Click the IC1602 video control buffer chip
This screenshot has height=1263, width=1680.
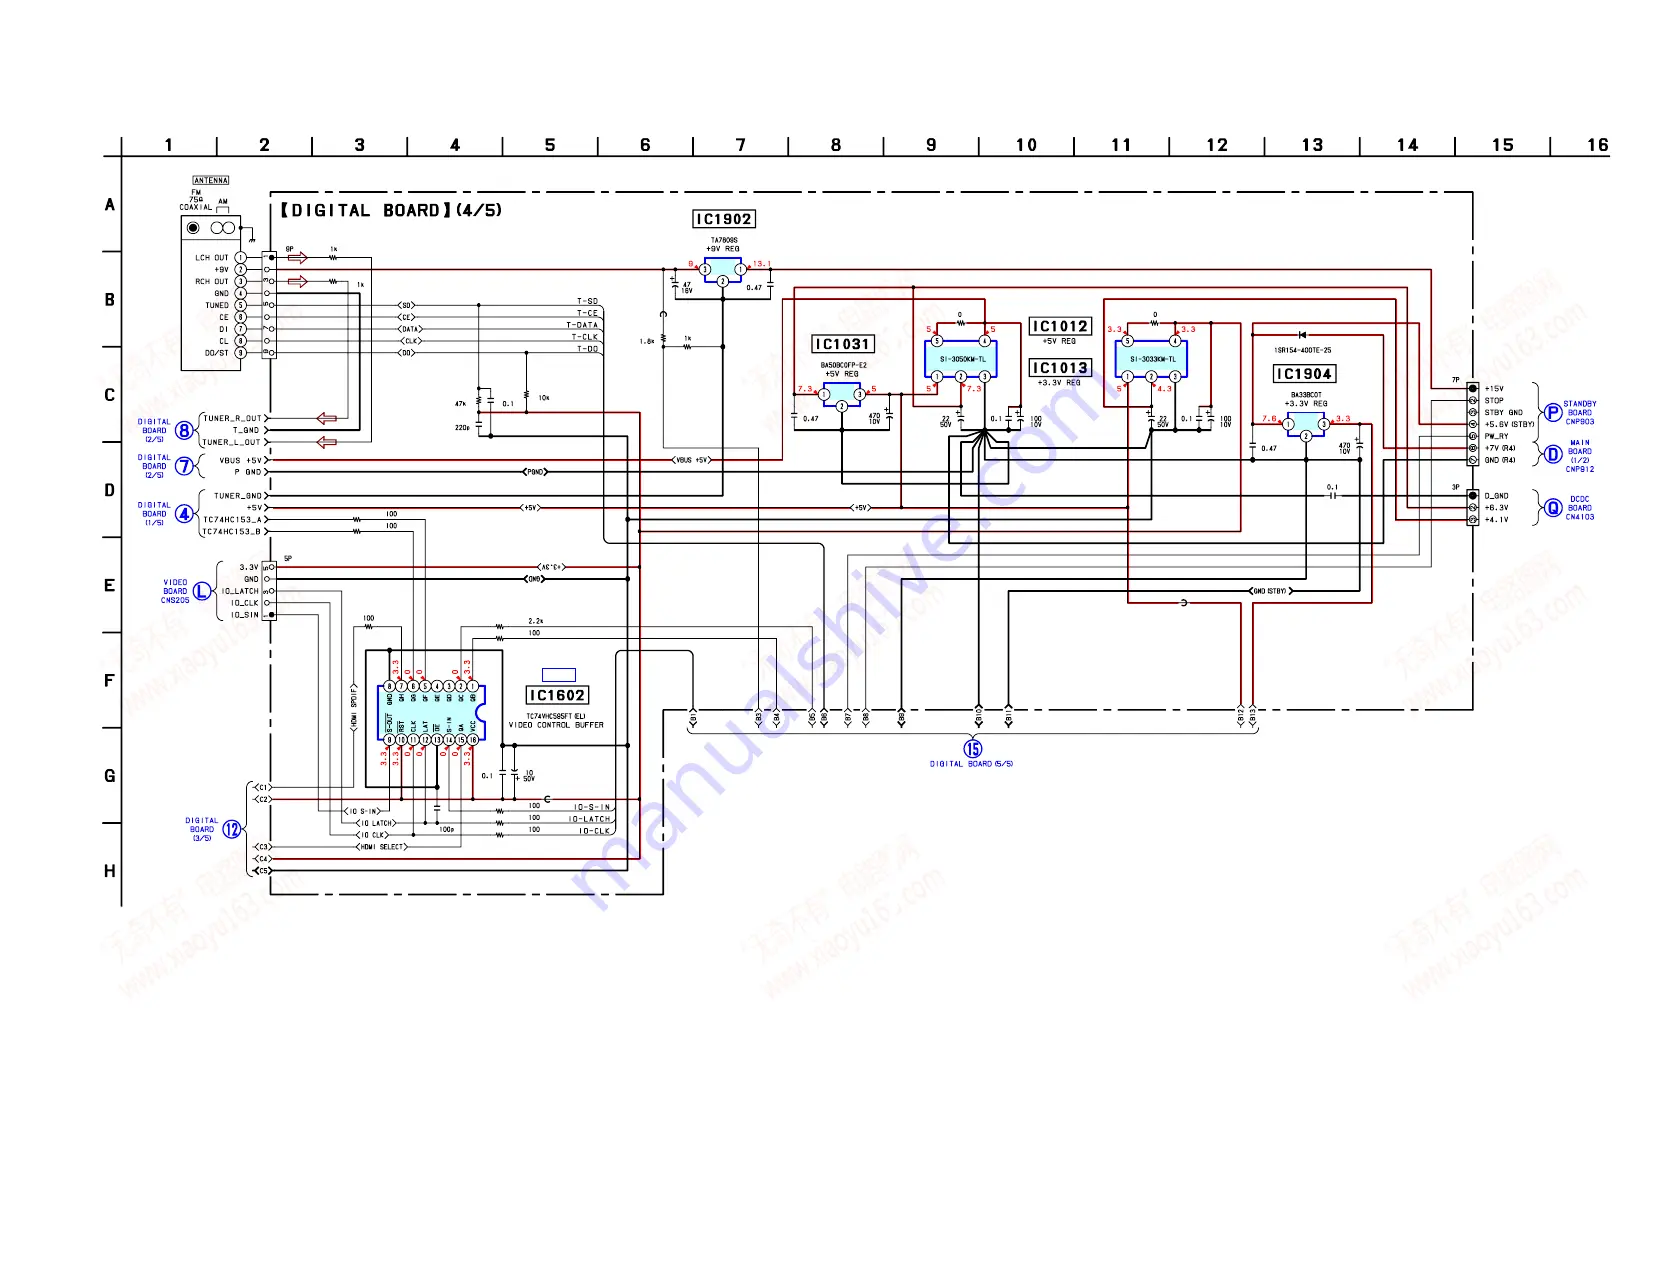(431, 714)
